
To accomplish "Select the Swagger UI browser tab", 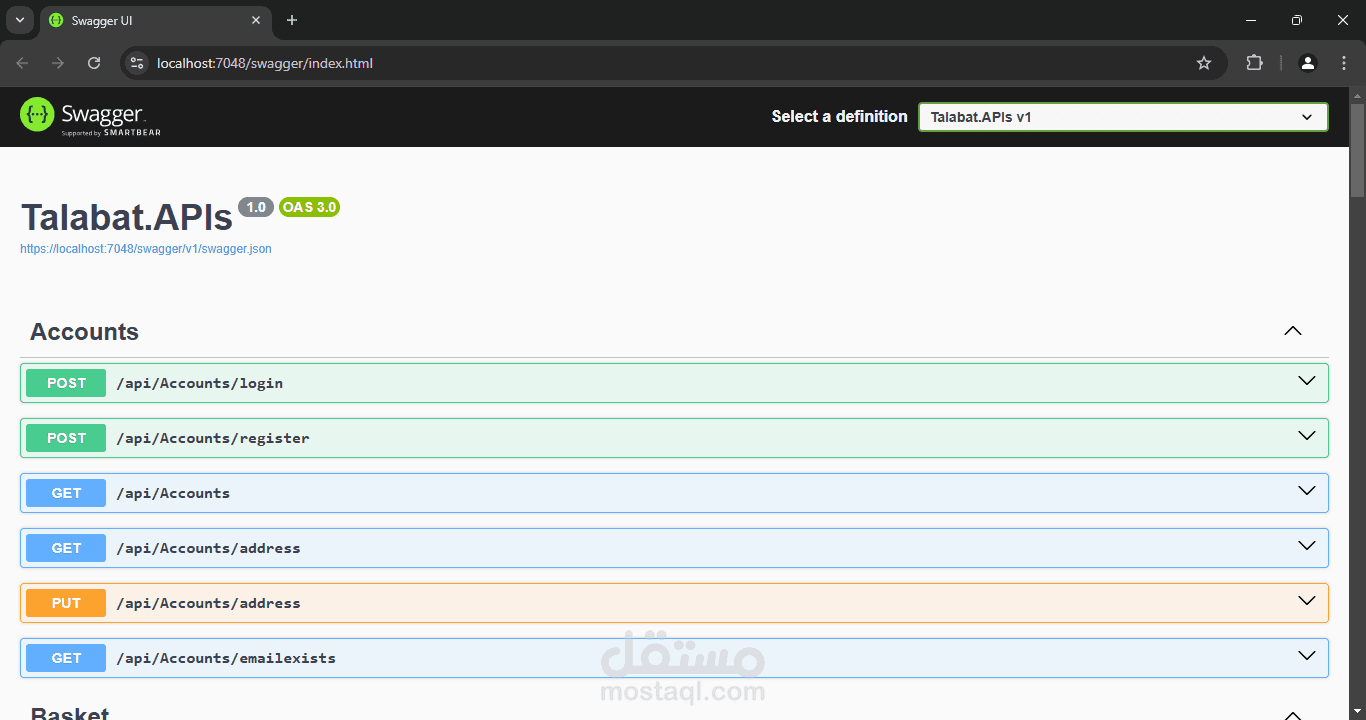I will pos(155,20).
